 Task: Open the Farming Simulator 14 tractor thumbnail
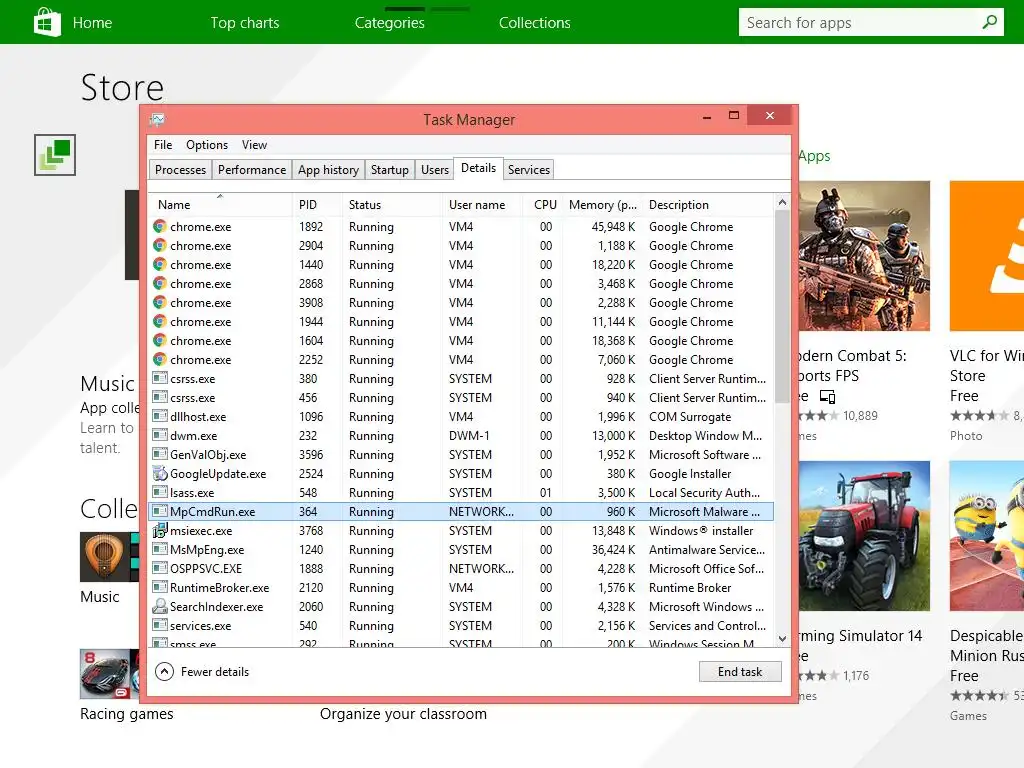pos(865,536)
